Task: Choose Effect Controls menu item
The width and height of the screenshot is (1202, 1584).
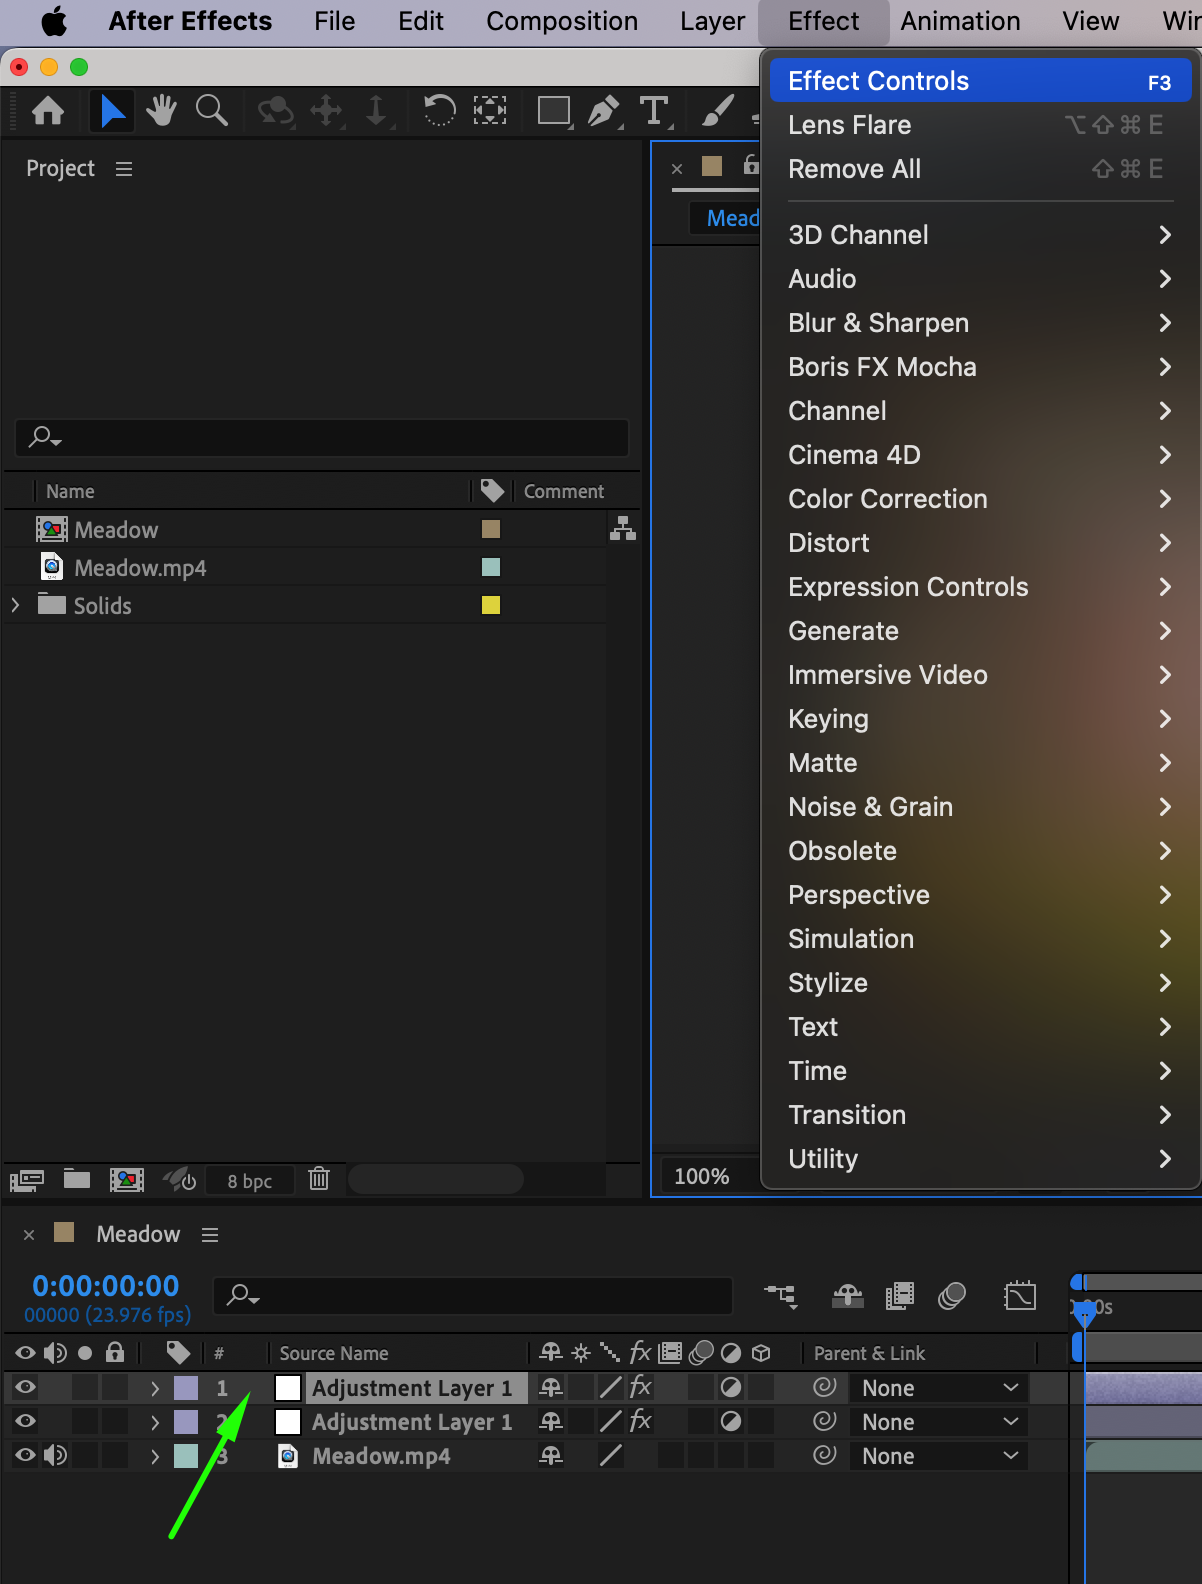Action: click(x=980, y=81)
